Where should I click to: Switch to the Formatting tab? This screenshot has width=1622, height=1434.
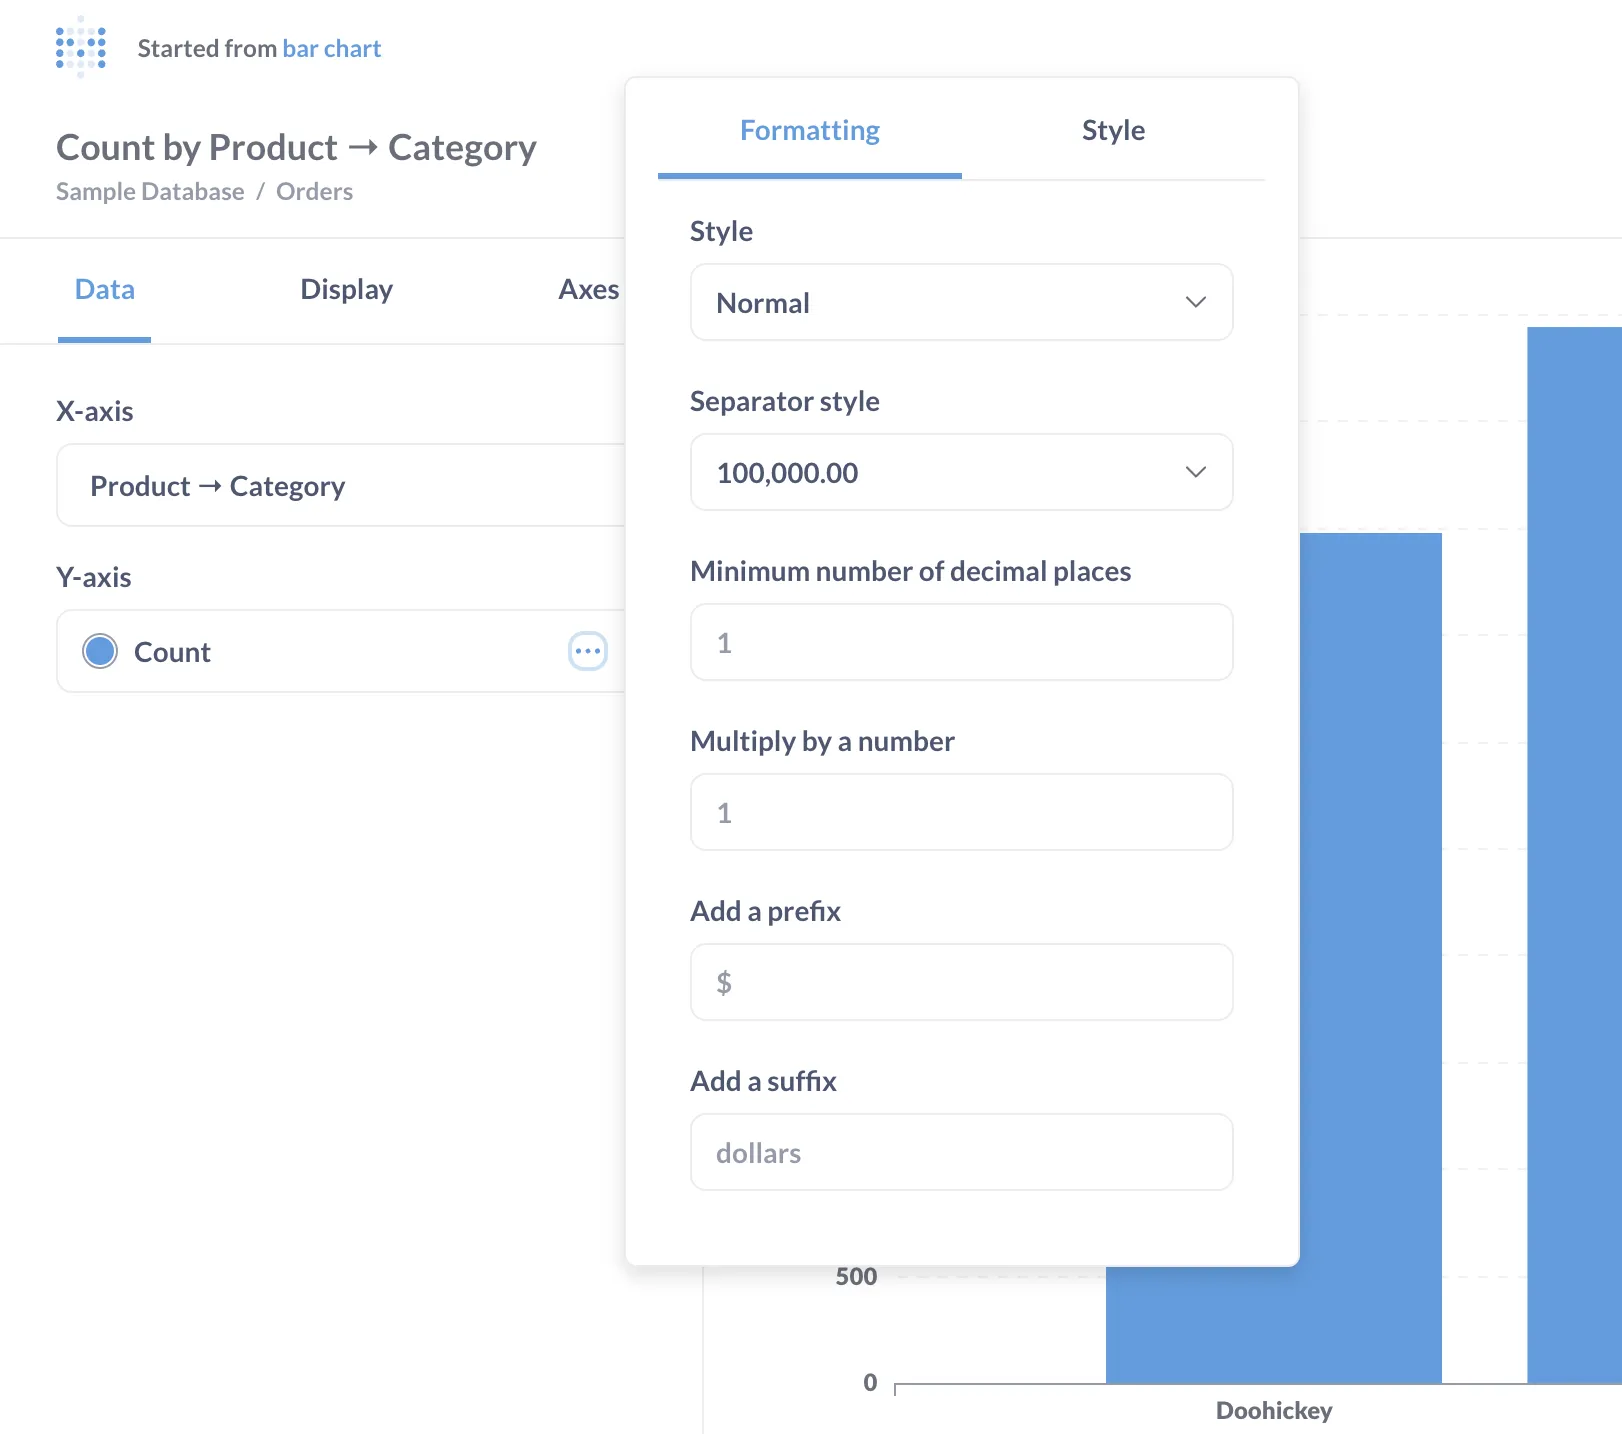pos(809,131)
